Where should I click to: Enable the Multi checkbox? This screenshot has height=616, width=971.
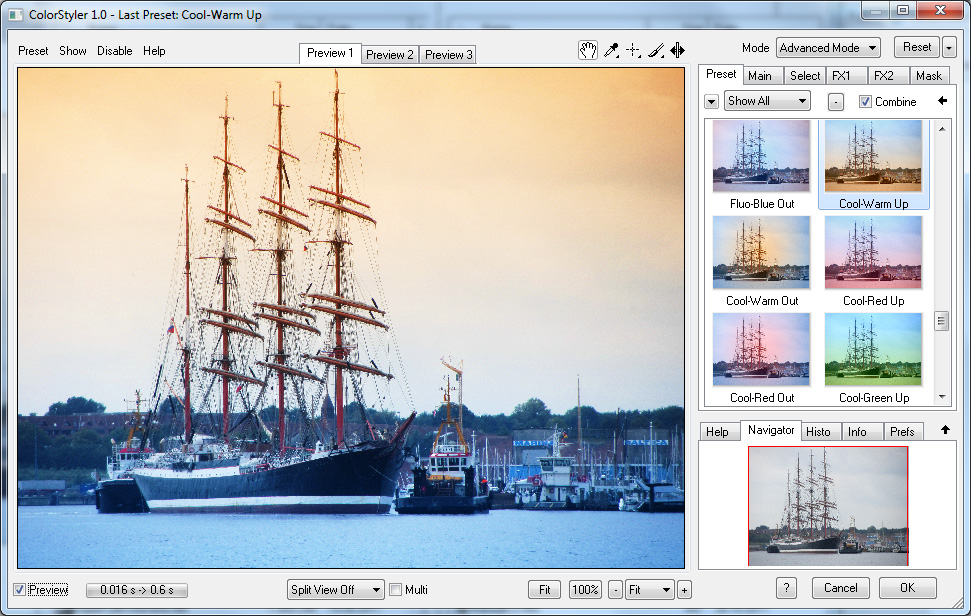point(395,590)
